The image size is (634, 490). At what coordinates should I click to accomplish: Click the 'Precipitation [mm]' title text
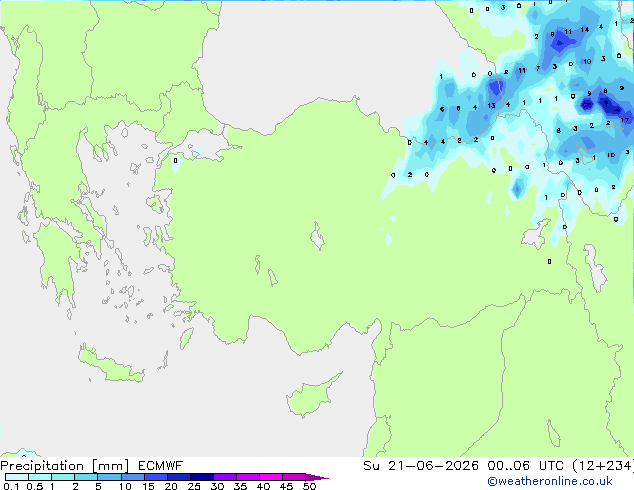65,466
